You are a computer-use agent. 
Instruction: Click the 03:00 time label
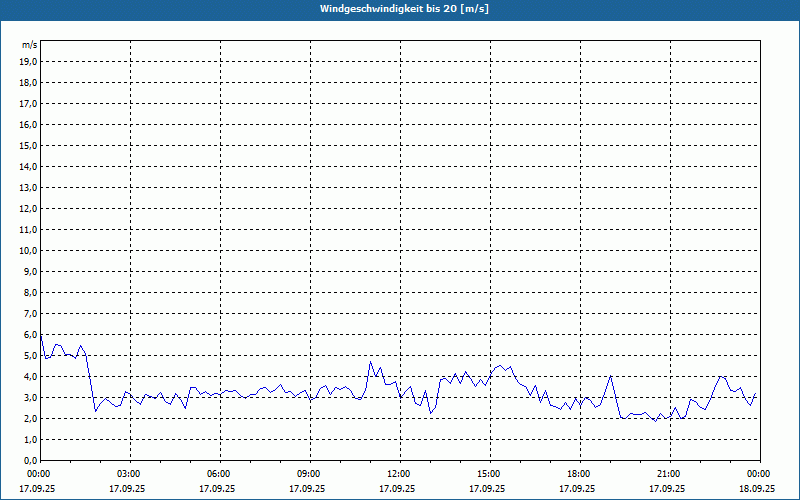tap(129, 474)
